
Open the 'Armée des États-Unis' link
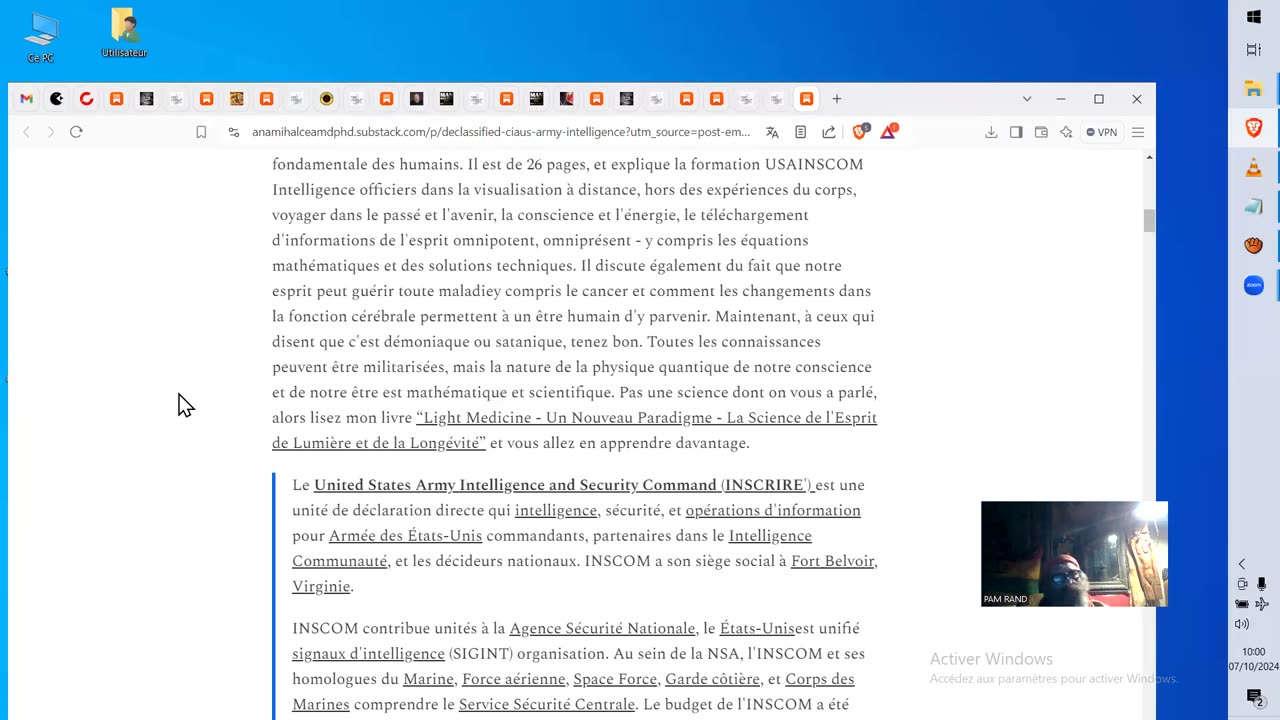coord(405,536)
